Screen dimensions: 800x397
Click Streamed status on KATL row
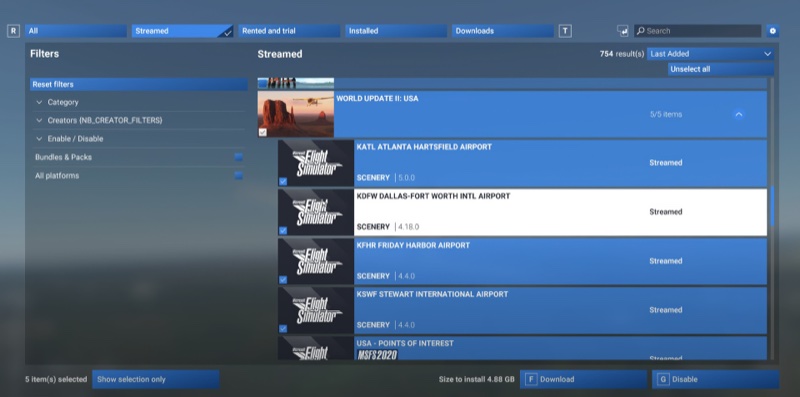666,163
